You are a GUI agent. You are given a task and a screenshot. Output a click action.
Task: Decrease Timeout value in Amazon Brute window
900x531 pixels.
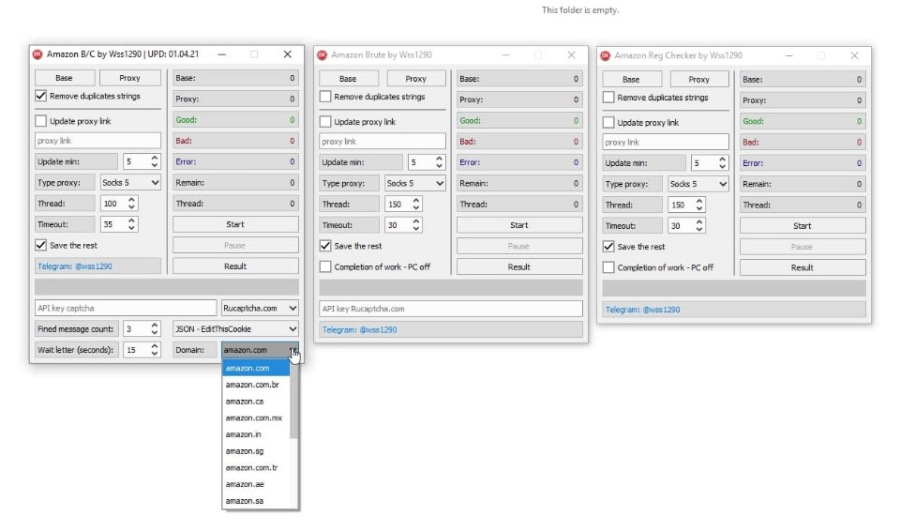tap(417, 229)
